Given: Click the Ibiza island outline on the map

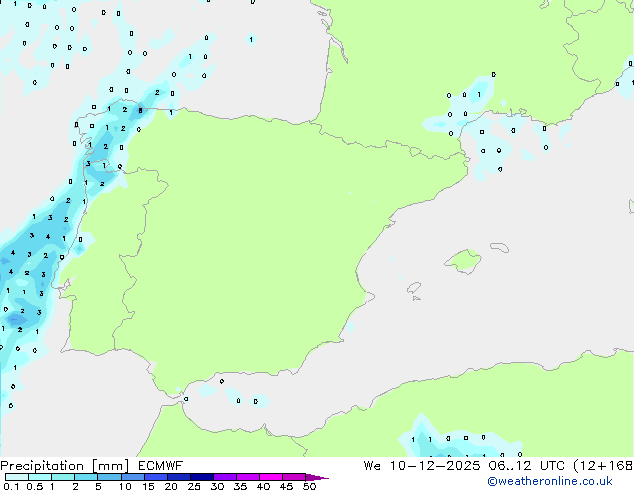Looking at the screenshot, I should point(414,288).
